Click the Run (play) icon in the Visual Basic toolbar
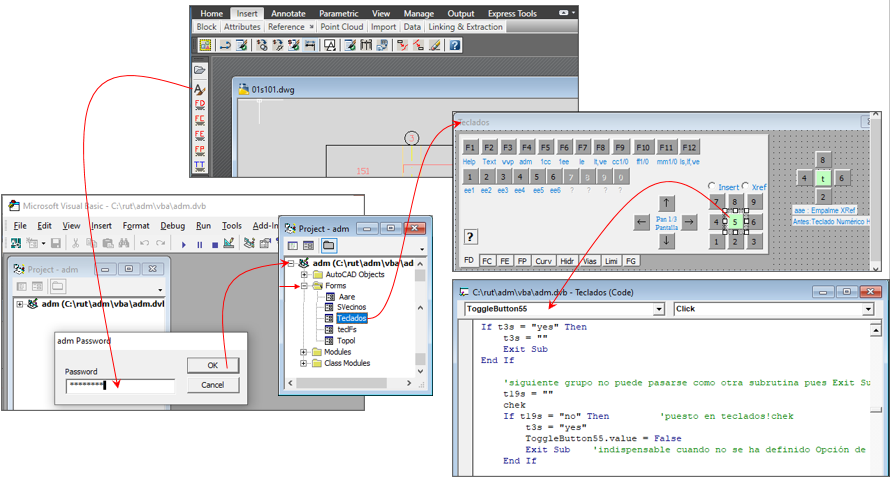This screenshot has height=477, width=890. pos(183,244)
